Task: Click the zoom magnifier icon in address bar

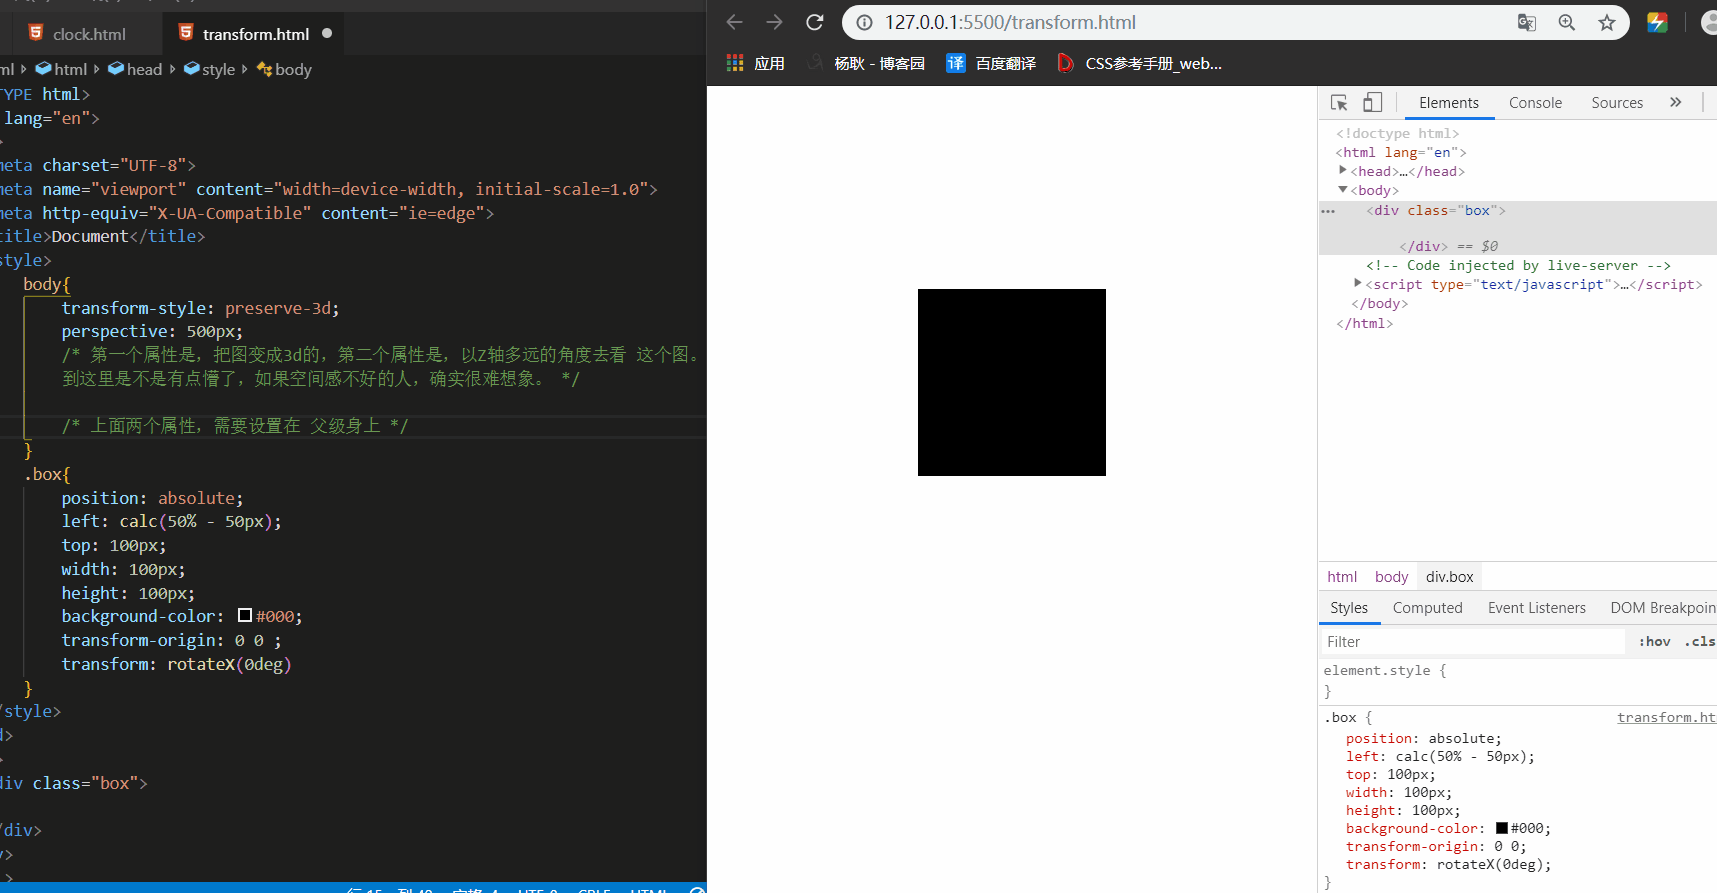Action: [x=1567, y=22]
